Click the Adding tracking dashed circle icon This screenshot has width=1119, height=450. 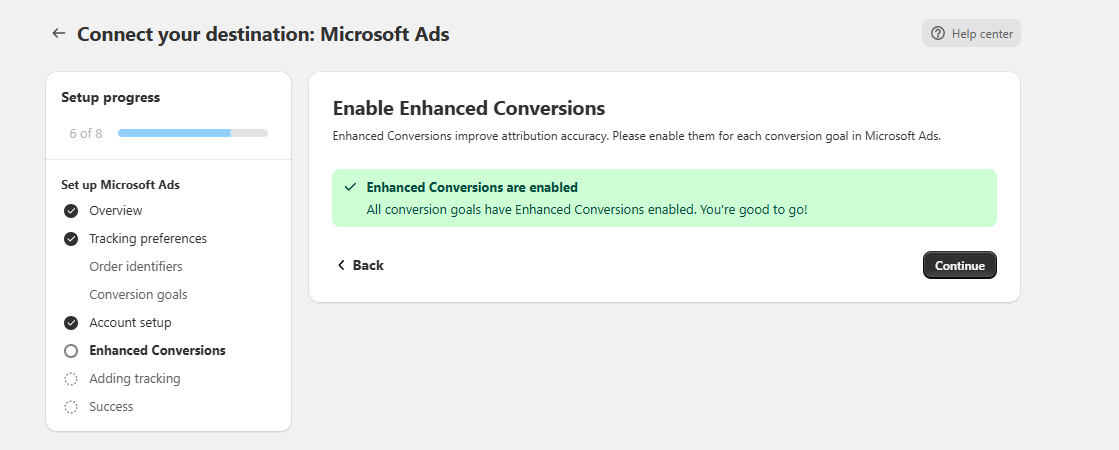point(71,379)
